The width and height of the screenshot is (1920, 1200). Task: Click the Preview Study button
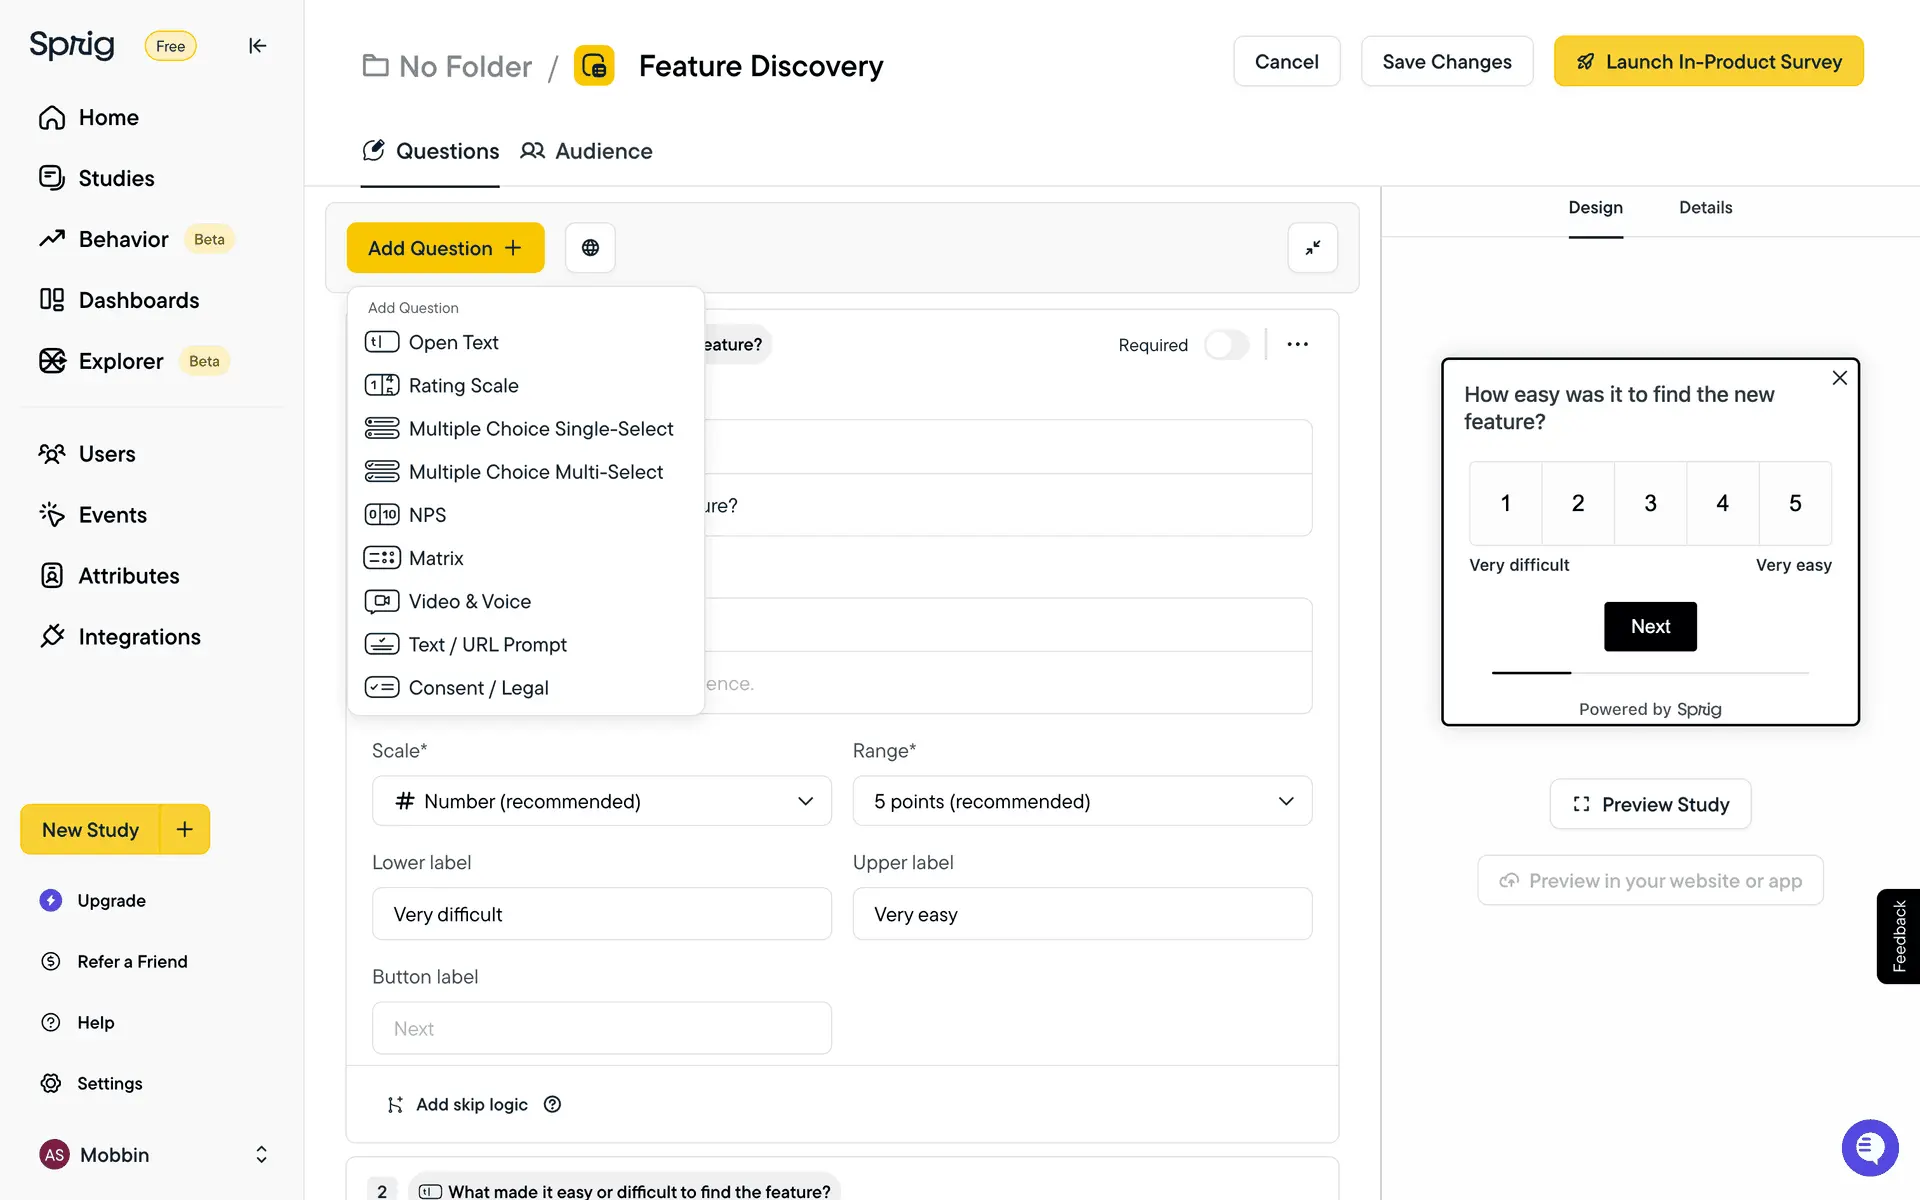(1650, 804)
